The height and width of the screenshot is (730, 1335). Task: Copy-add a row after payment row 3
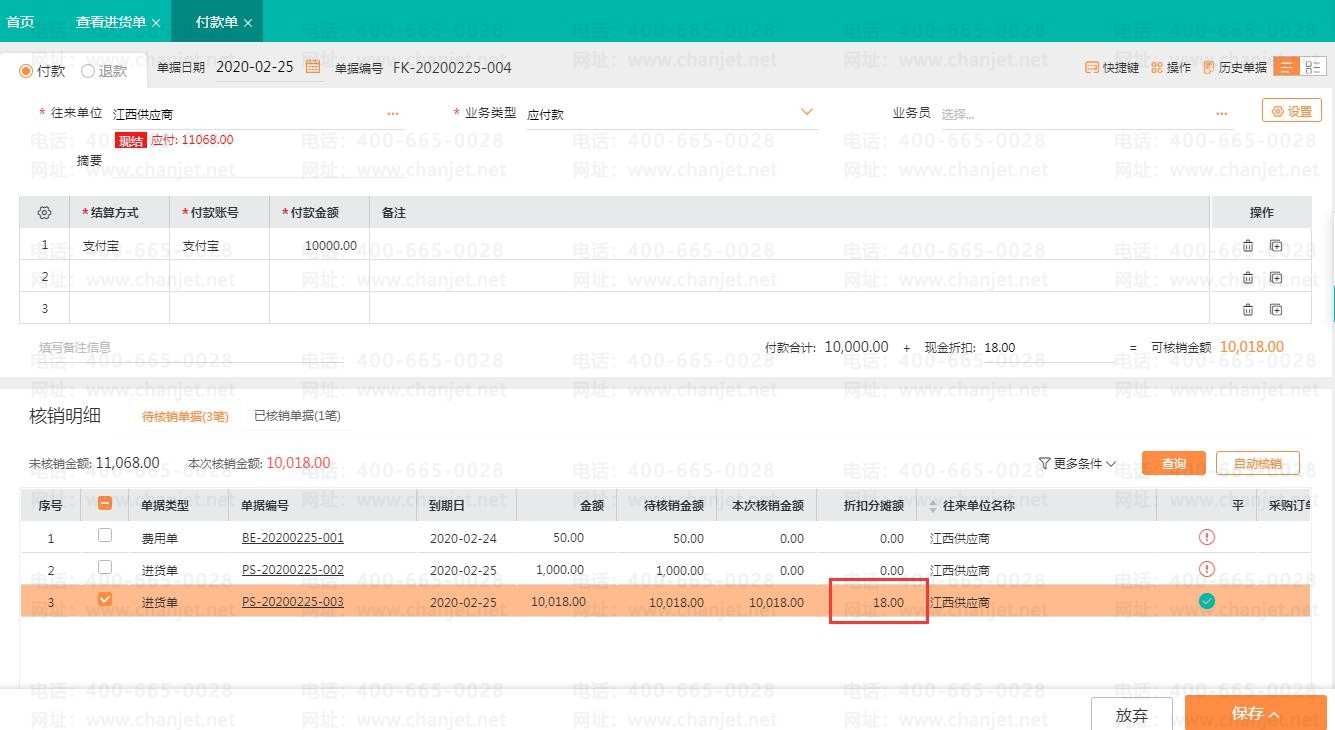[1276, 309]
